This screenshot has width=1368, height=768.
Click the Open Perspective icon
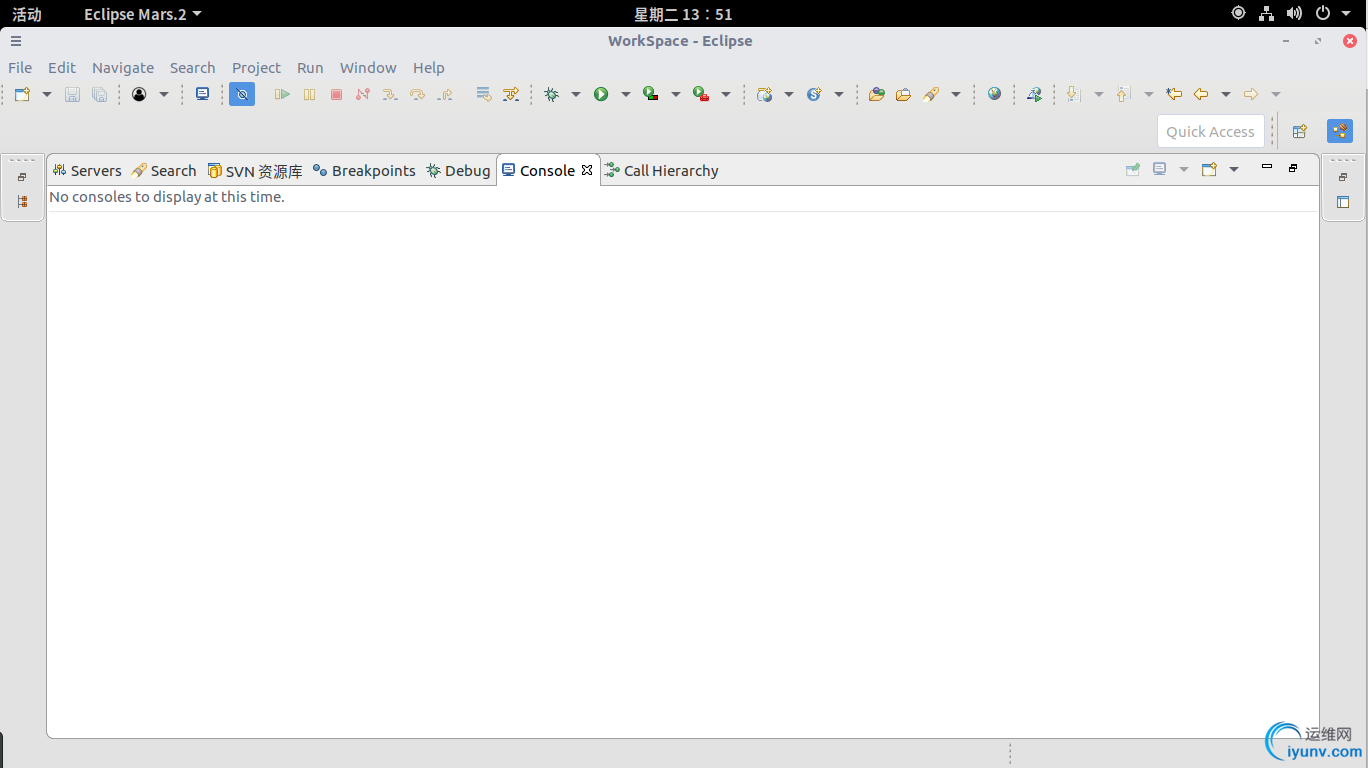[1300, 131]
